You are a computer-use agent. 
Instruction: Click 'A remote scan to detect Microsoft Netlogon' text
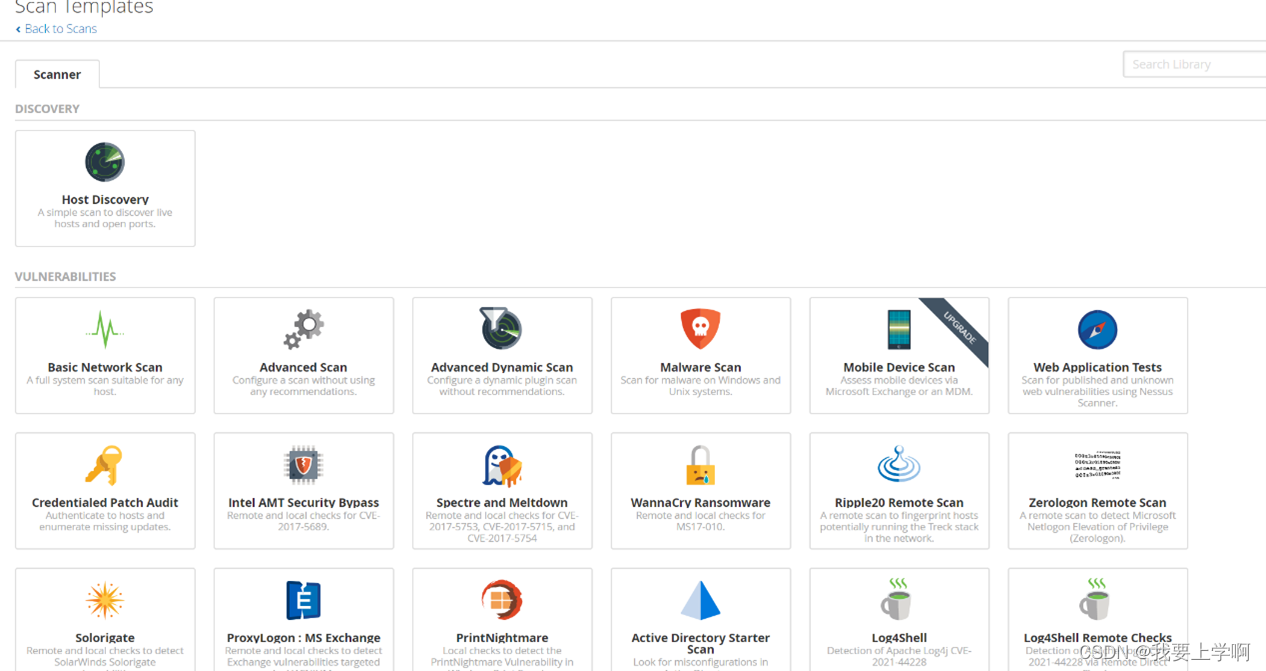(x=1098, y=527)
